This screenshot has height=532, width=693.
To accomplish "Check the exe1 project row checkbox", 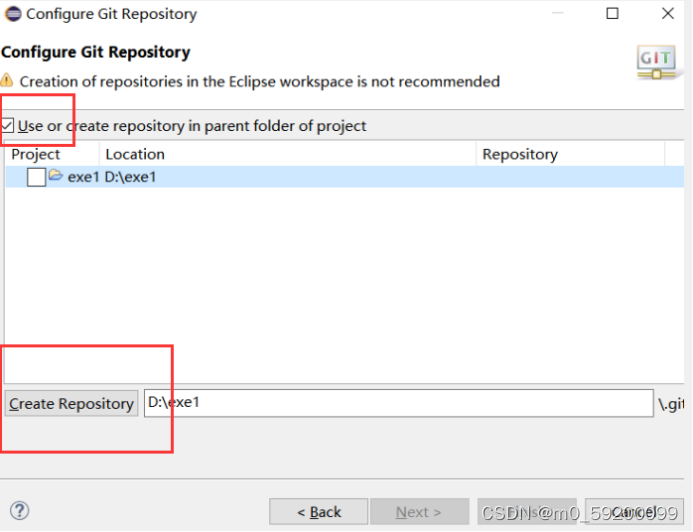I will point(36,177).
